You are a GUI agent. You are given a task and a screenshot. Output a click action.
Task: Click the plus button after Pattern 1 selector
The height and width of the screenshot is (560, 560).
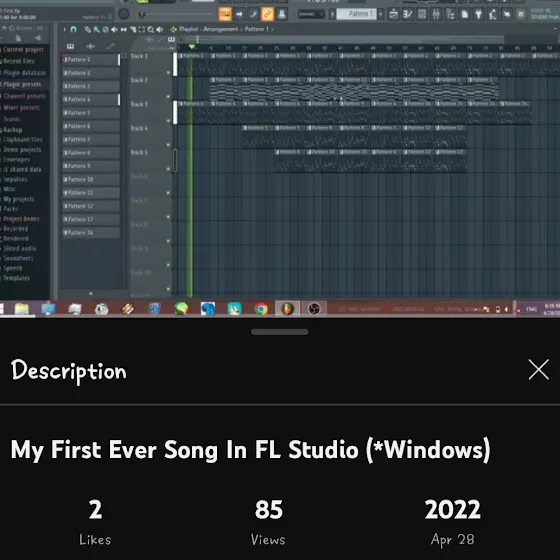coord(381,14)
